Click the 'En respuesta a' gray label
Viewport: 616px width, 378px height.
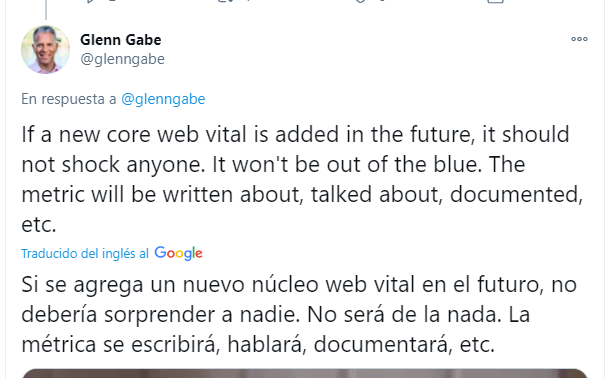point(69,99)
